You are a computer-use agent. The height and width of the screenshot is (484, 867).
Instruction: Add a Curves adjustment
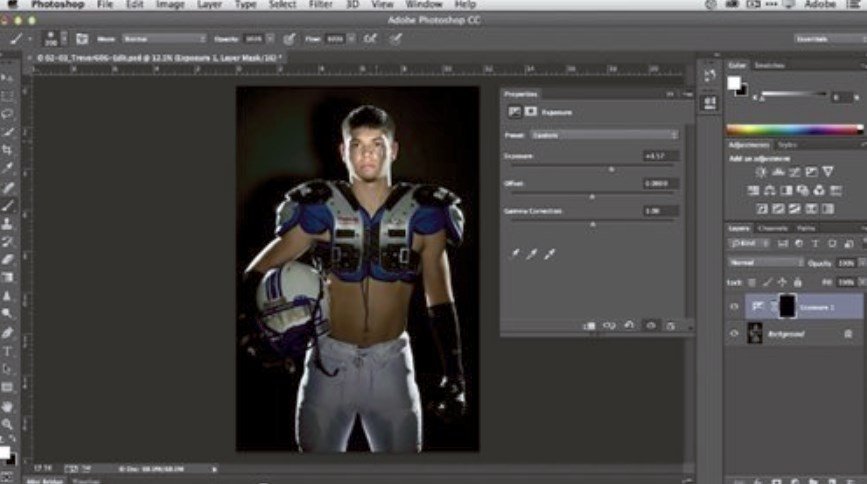click(795, 172)
